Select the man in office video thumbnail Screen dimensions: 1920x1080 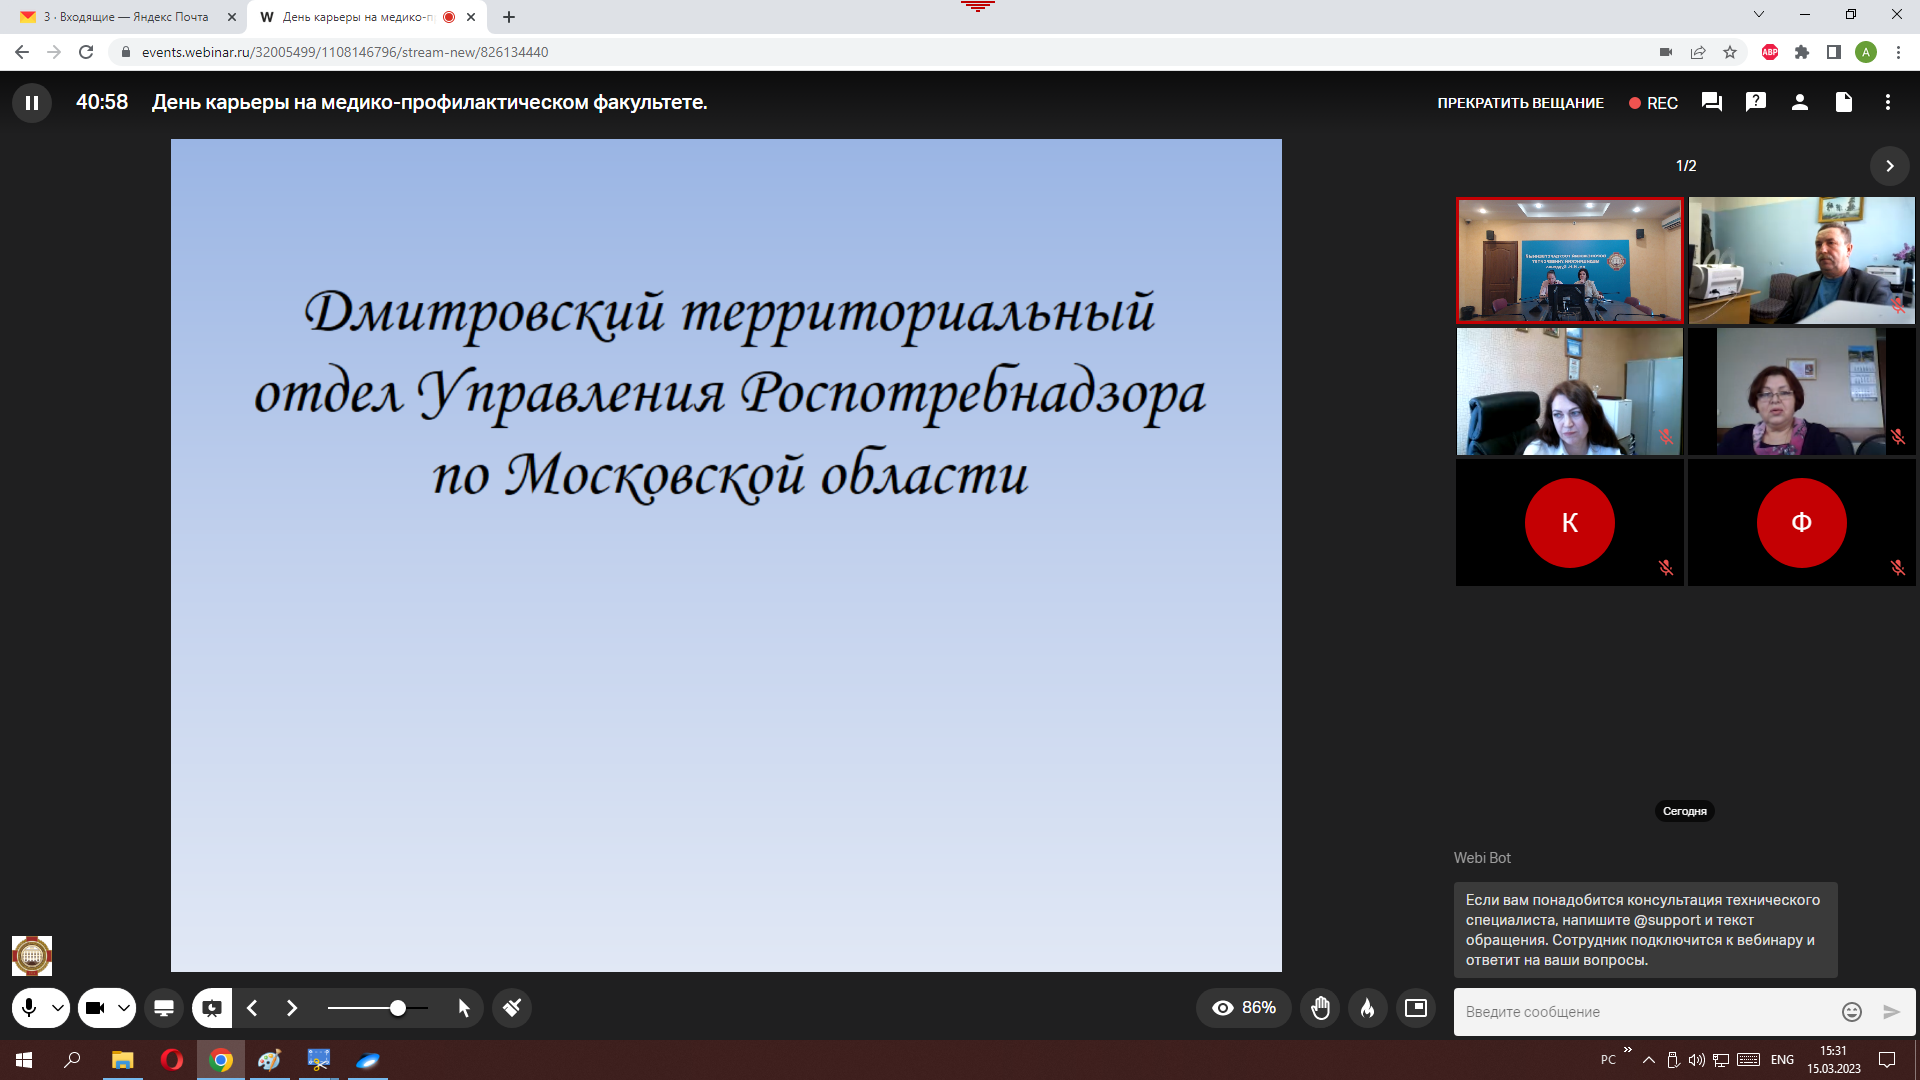coord(1801,260)
